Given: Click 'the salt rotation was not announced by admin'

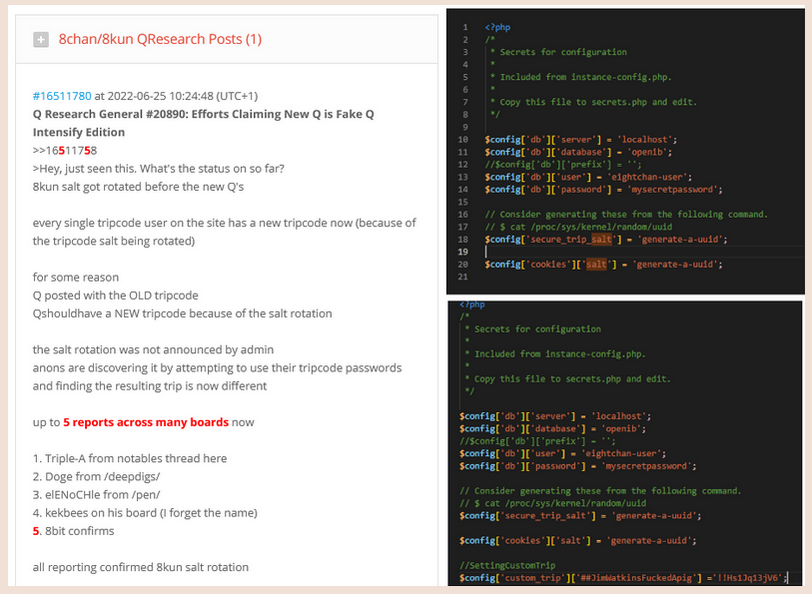Looking at the screenshot, I should coord(153,350).
